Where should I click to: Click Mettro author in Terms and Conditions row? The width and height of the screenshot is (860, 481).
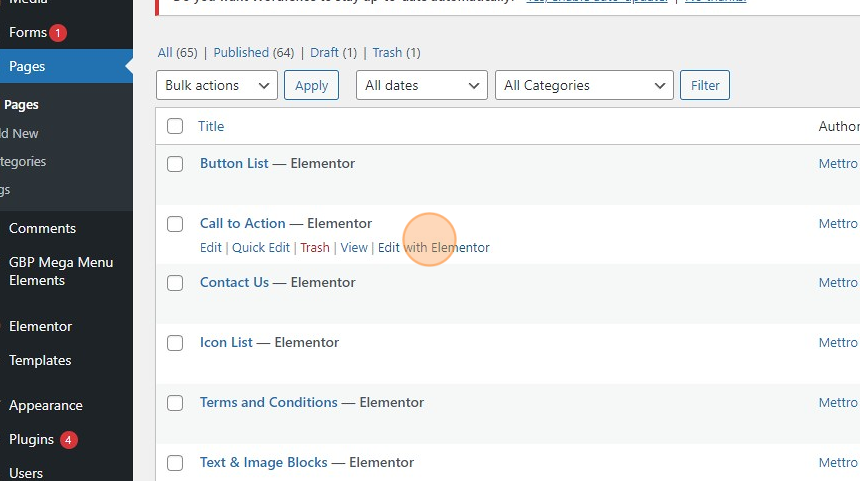(838, 402)
